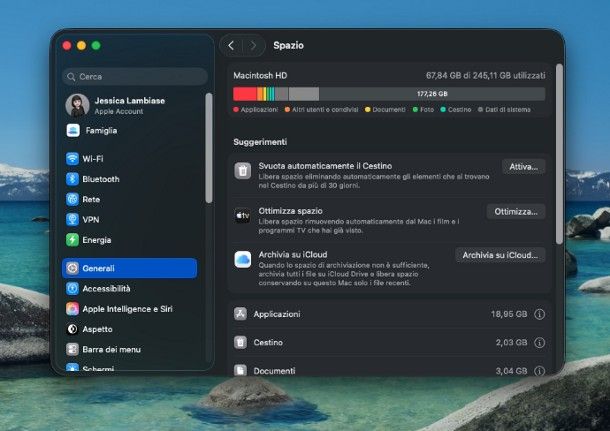Click the Cestino row trash icon
The height and width of the screenshot is (431, 610).
point(240,342)
